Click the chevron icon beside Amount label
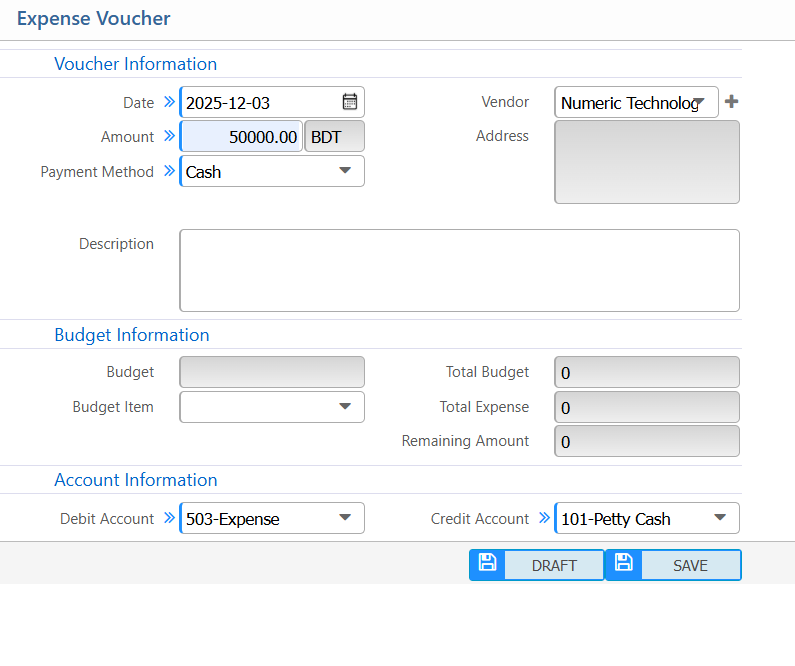795x666 pixels. point(169,136)
